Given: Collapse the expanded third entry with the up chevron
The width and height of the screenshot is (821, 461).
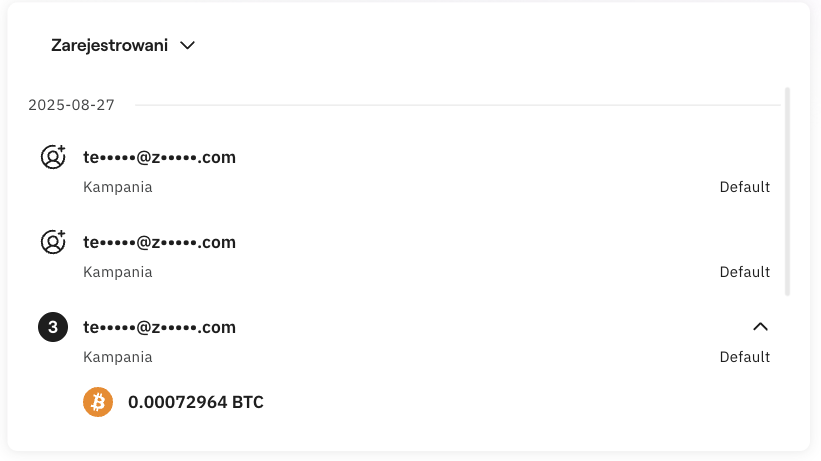Looking at the screenshot, I should click(x=760, y=326).
